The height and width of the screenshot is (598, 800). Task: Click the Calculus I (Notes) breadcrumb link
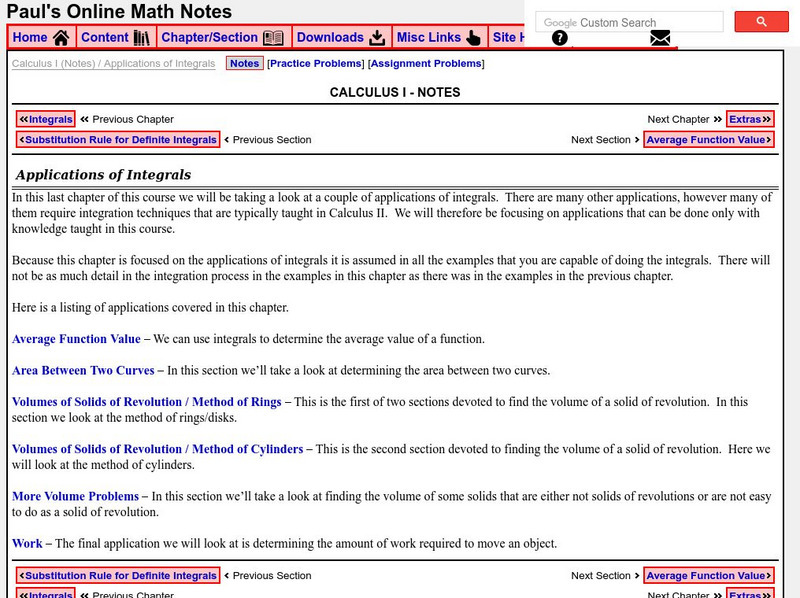(x=54, y=63)
